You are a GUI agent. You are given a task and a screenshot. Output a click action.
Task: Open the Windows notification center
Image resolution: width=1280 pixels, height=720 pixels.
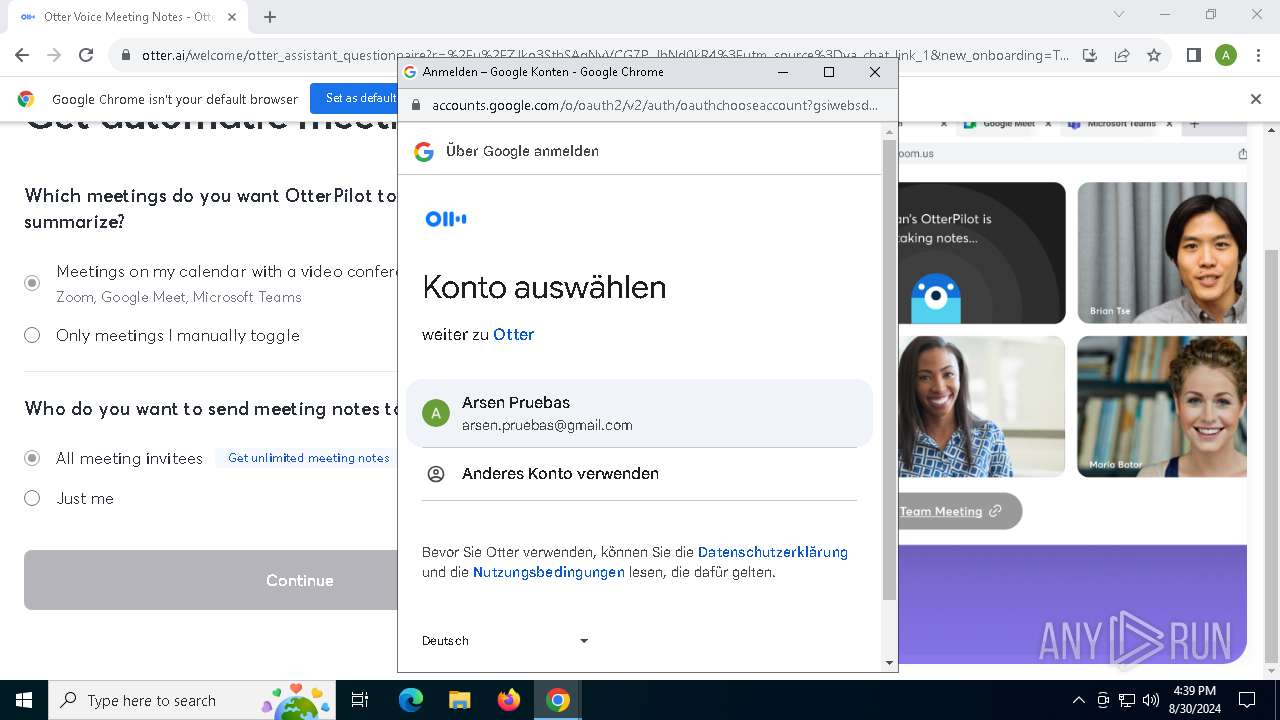pyautogui.click(x=1247, y=700)
